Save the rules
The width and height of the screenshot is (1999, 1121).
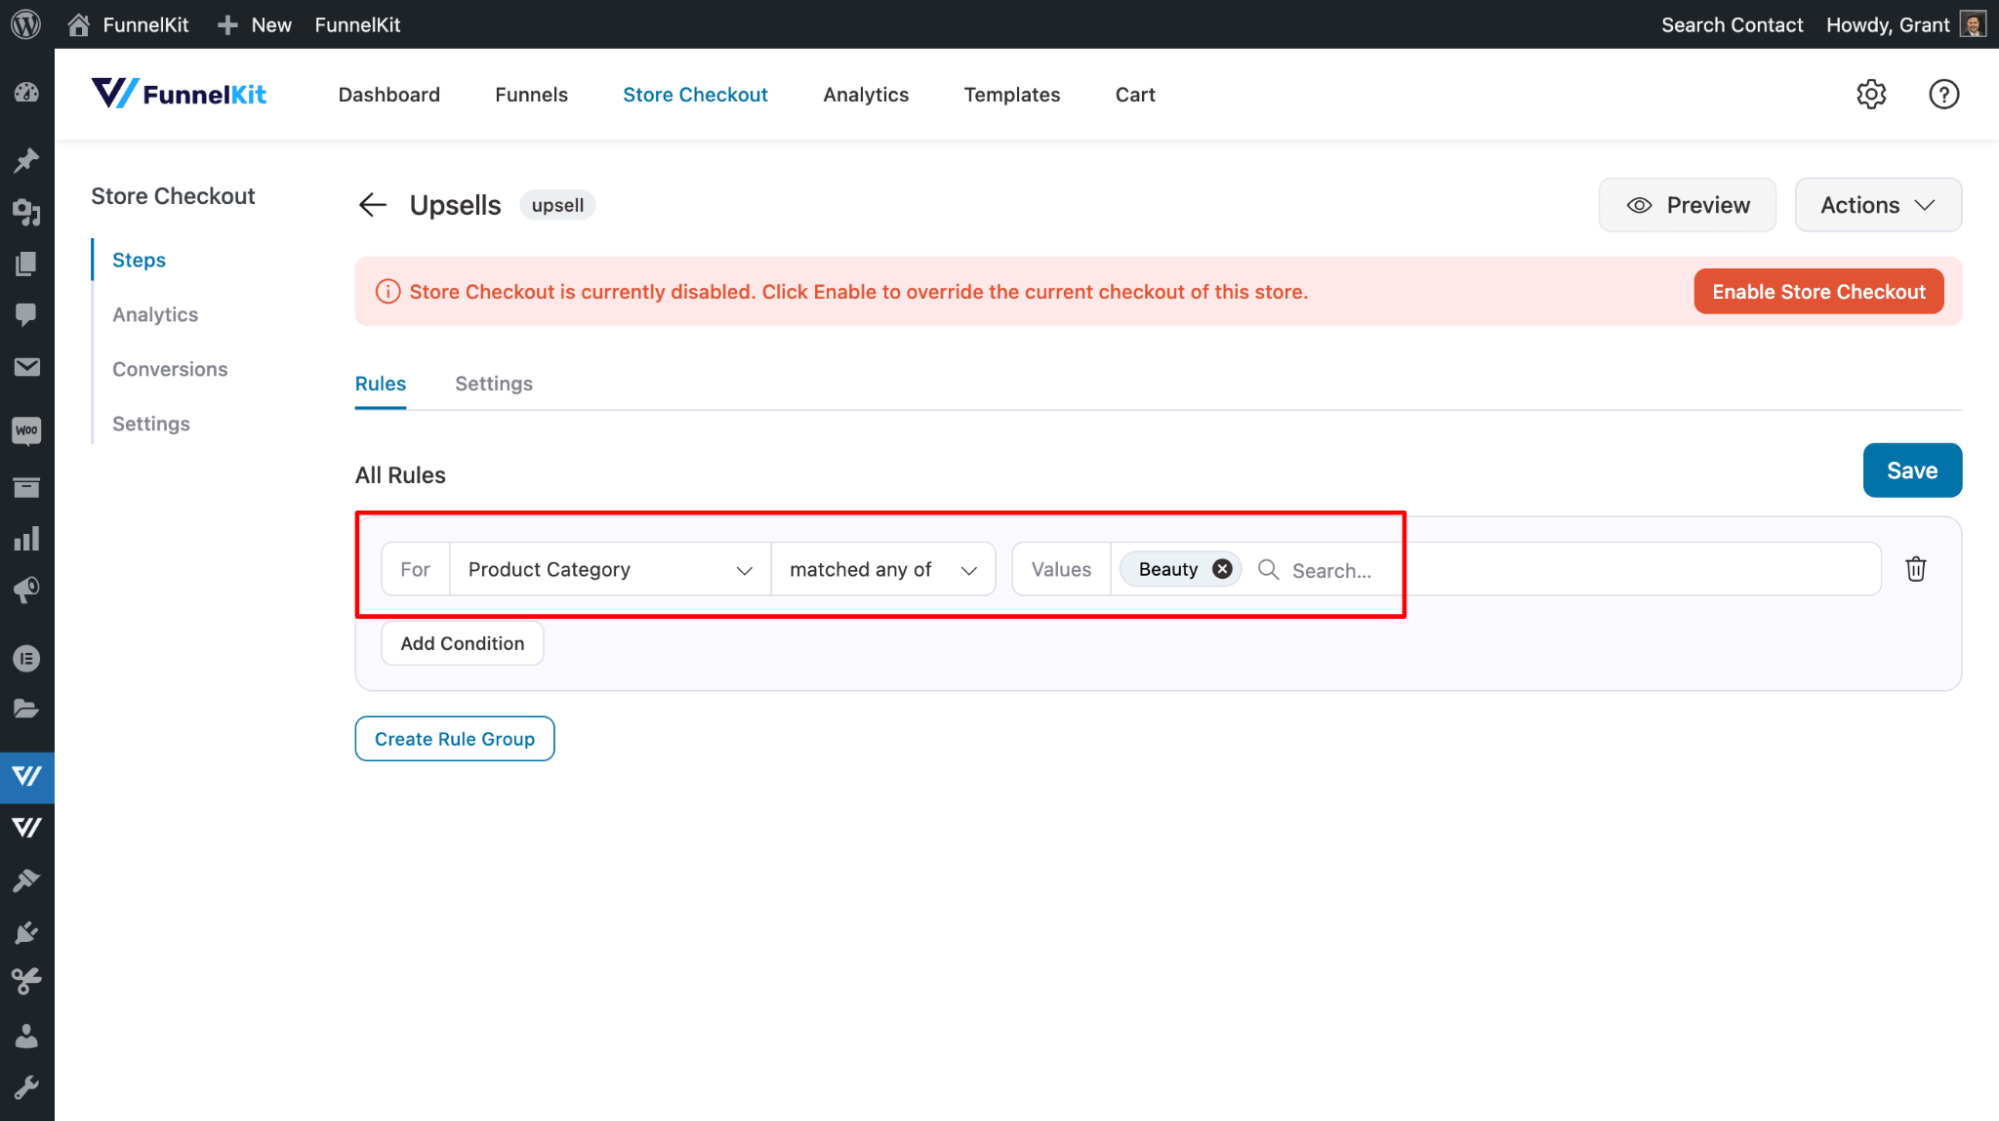[x=1912, y=470]
